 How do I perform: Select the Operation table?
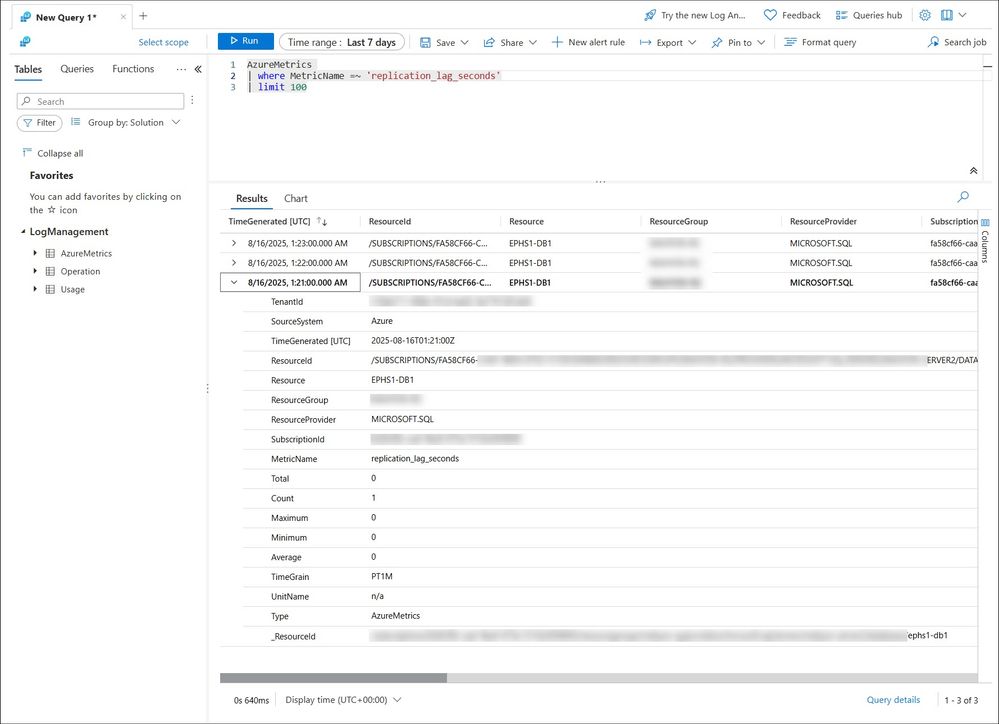click(80, 271)
